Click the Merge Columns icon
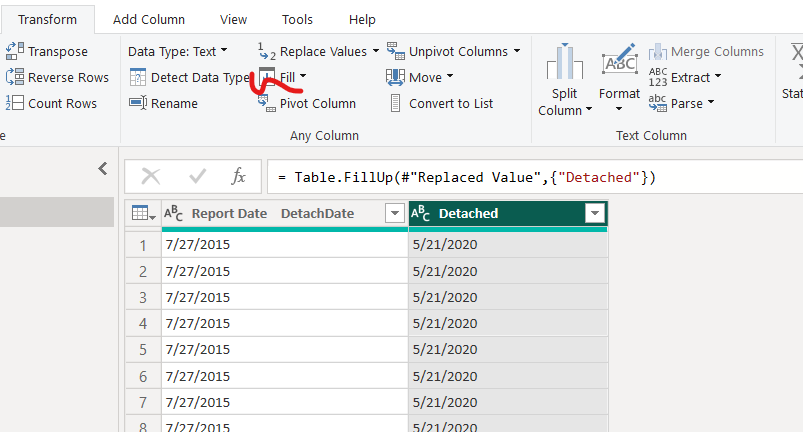 658,51
